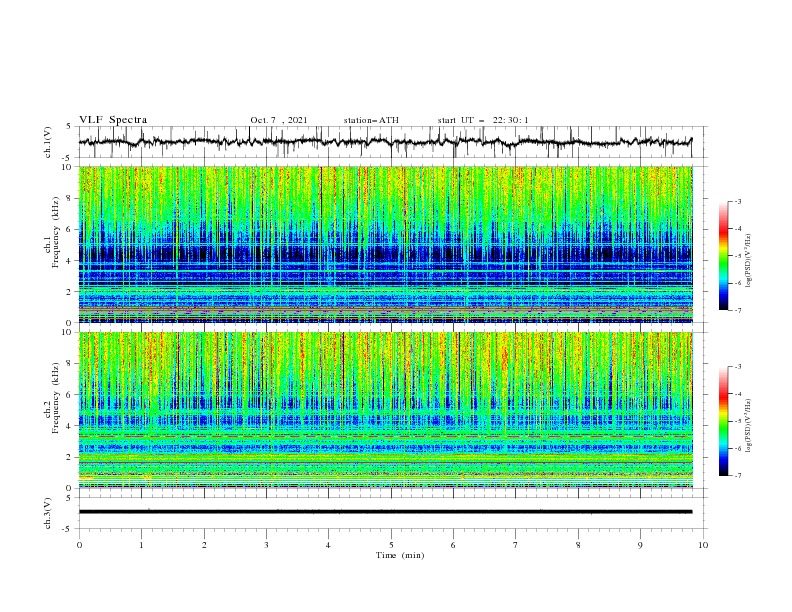The height and width of the screenshot is (612, 792).
Task: Click the '3' tick on the time axis
Action: [x=266, y=545]
